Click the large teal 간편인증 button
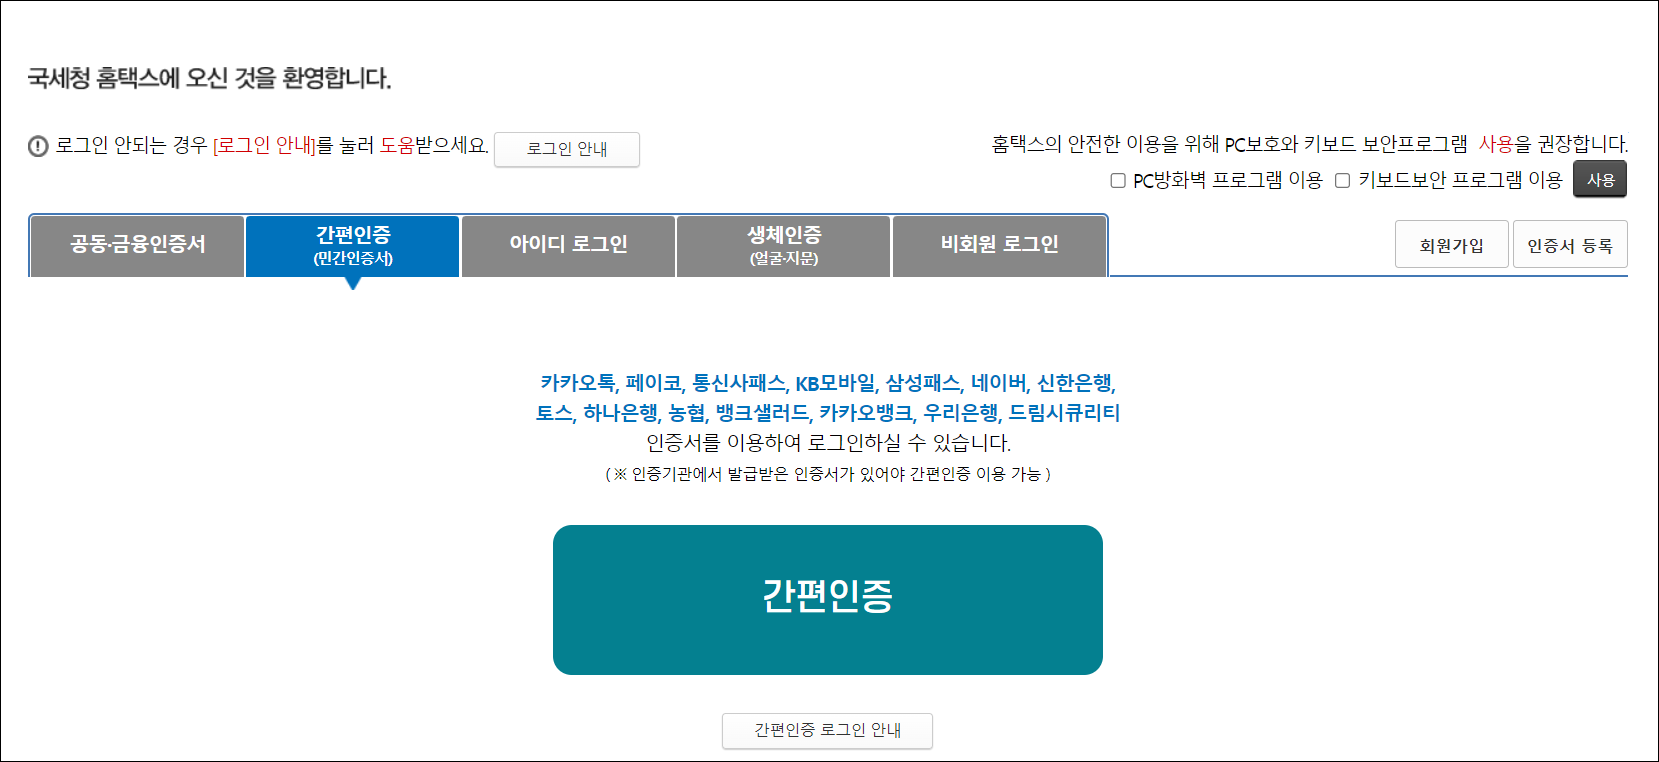The height and width of the screenshot is (762, 1659). click(x=828, y=600)
